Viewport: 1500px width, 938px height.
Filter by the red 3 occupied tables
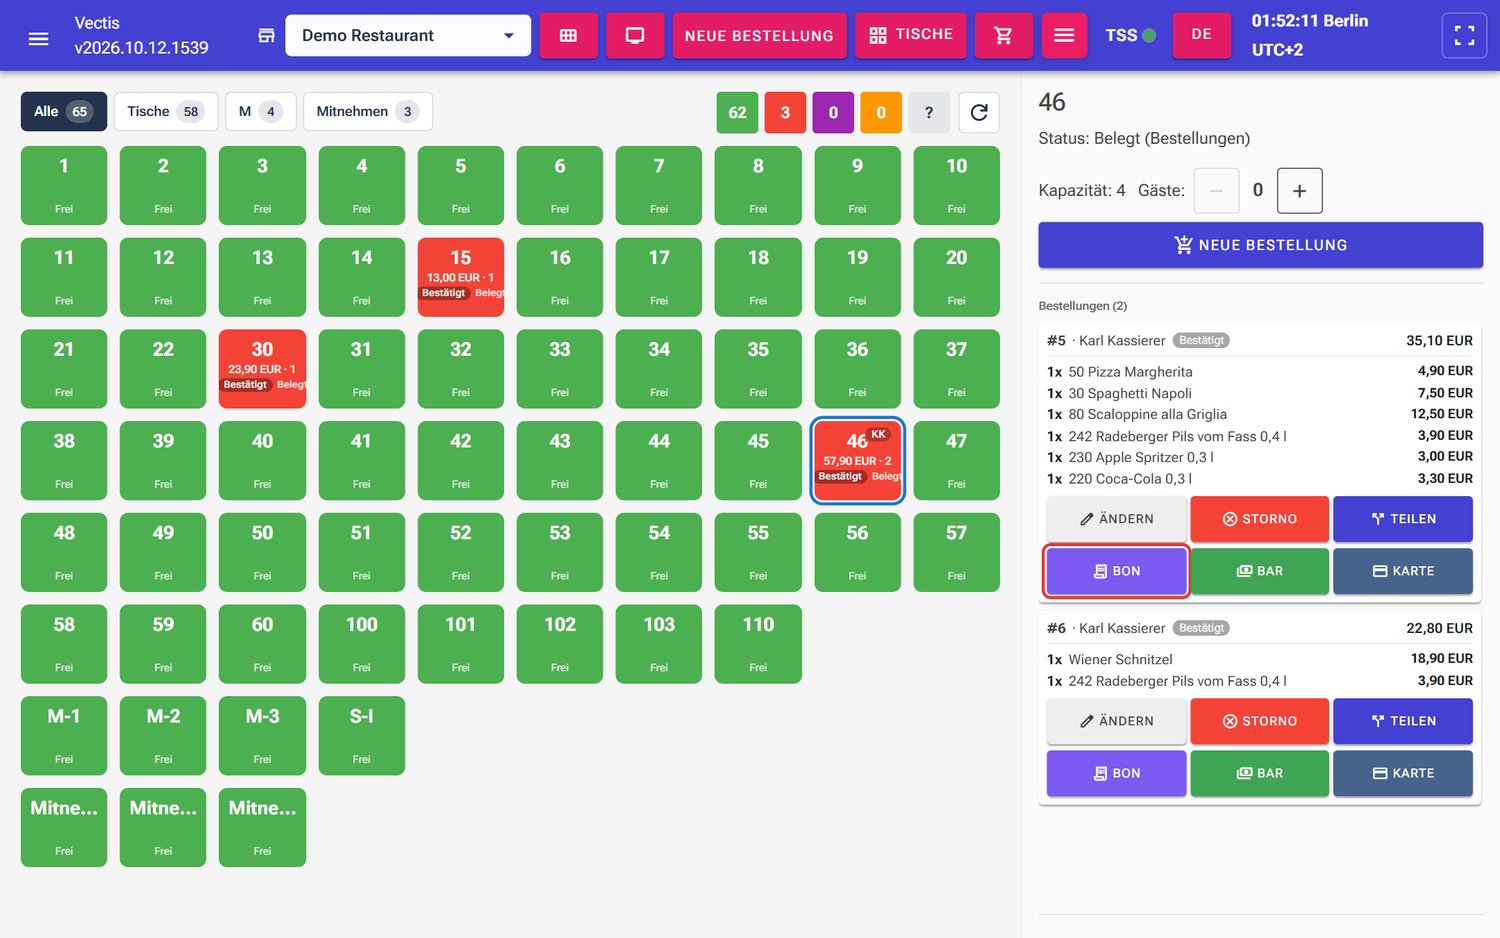pyautogui.click(x=785, y=112)
